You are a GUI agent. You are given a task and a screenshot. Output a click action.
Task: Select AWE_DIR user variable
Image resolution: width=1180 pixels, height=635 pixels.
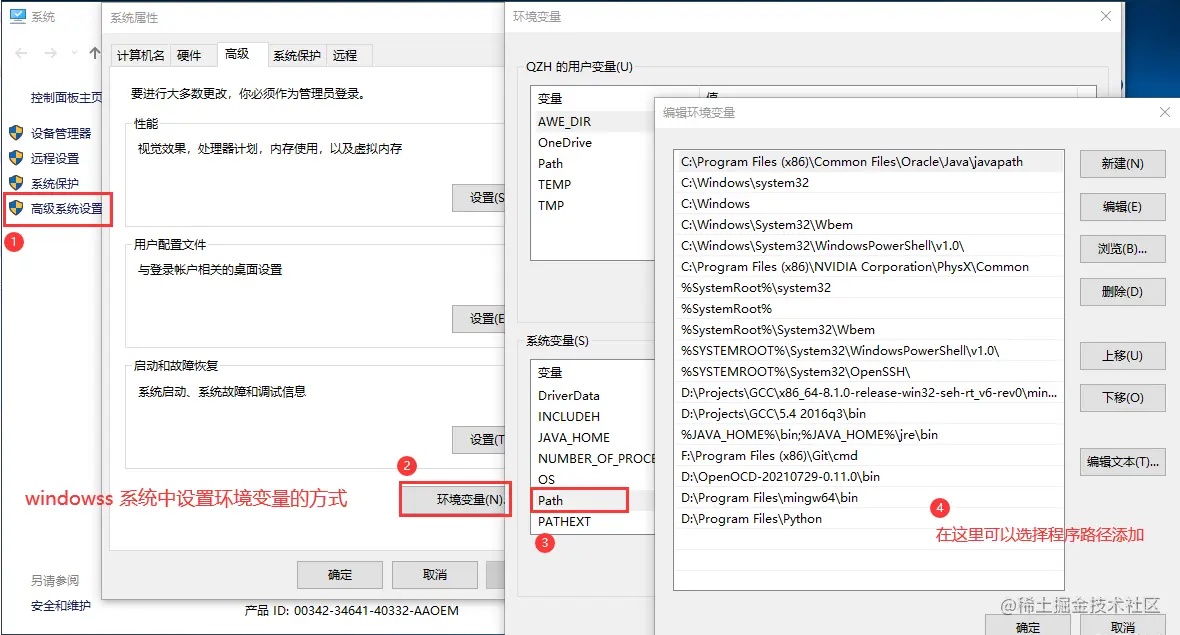pyautogui.click(x=593, y=121)
